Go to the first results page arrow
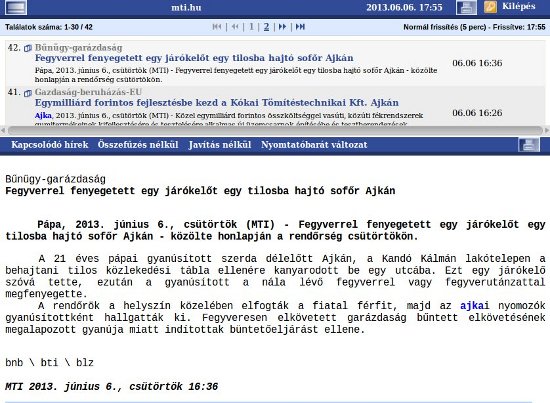The image size is (550, 403). point(217,27)
